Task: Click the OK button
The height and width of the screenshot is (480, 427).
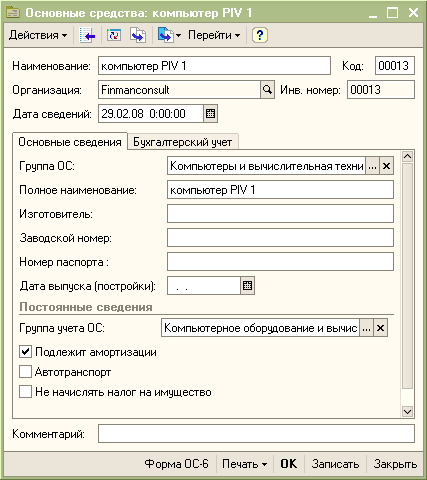Action: pos(289,464)
